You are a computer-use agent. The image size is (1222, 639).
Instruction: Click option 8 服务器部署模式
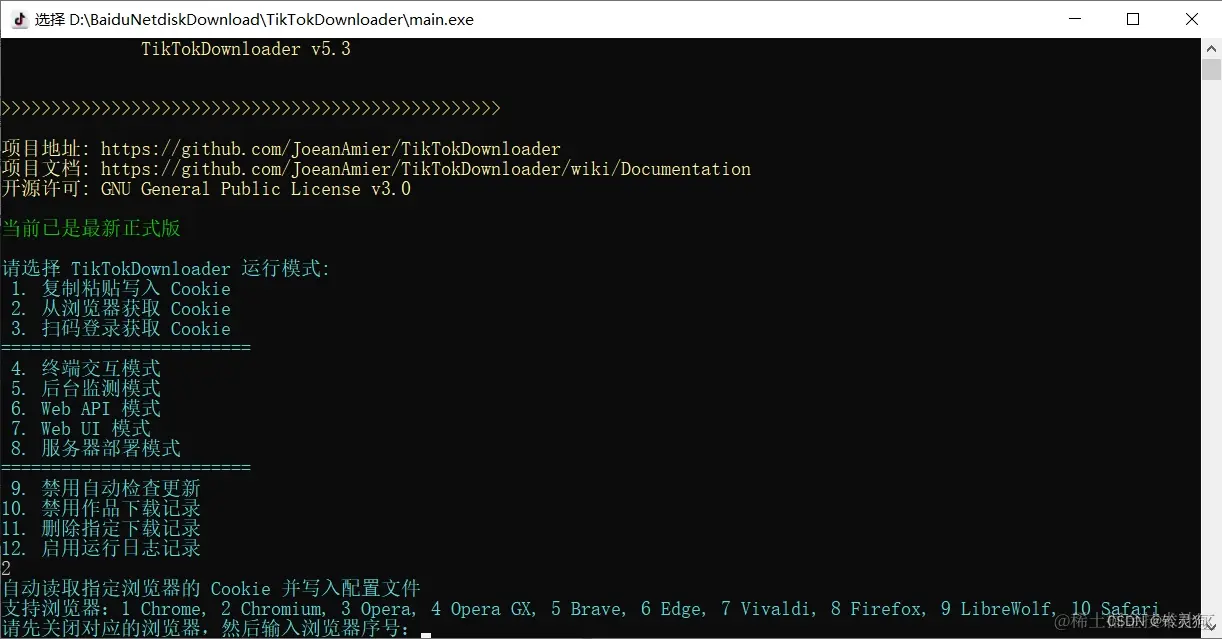tap(96, 449)
